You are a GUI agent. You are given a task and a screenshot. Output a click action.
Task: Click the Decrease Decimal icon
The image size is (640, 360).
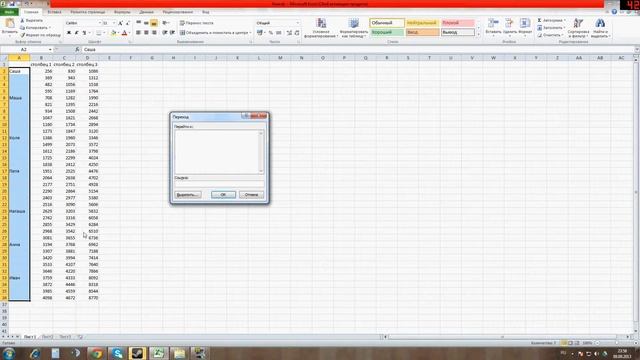pos(297,33)
